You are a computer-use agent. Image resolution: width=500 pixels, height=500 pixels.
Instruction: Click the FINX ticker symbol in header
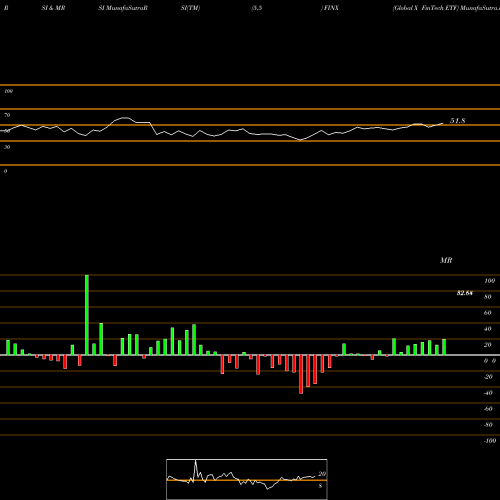coord(331,8)
